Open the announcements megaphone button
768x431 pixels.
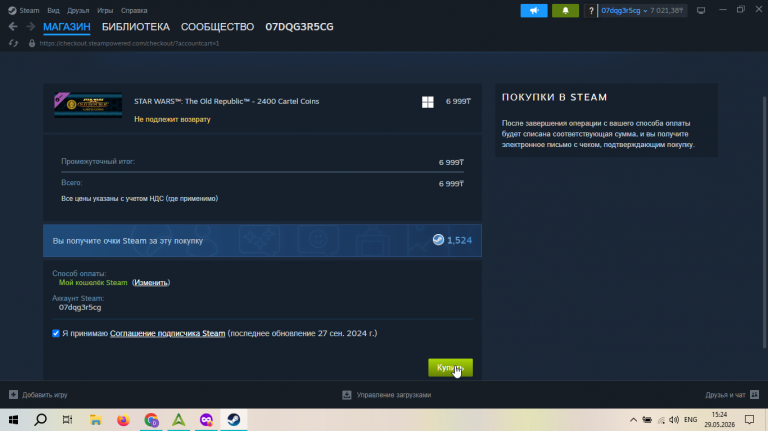click(x=534, y=10)
